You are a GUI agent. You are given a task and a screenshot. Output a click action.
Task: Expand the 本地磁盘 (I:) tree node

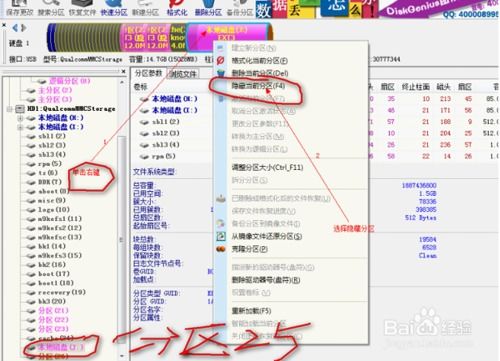(x=20, y=127)
